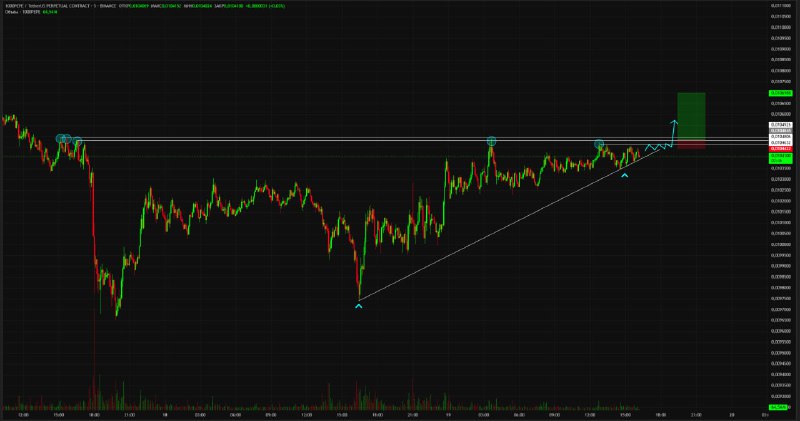The width and height of the screenshot is (800, 421).
Task: Select the cyan caret marker below the latest pullback
Action: [624, 176]
